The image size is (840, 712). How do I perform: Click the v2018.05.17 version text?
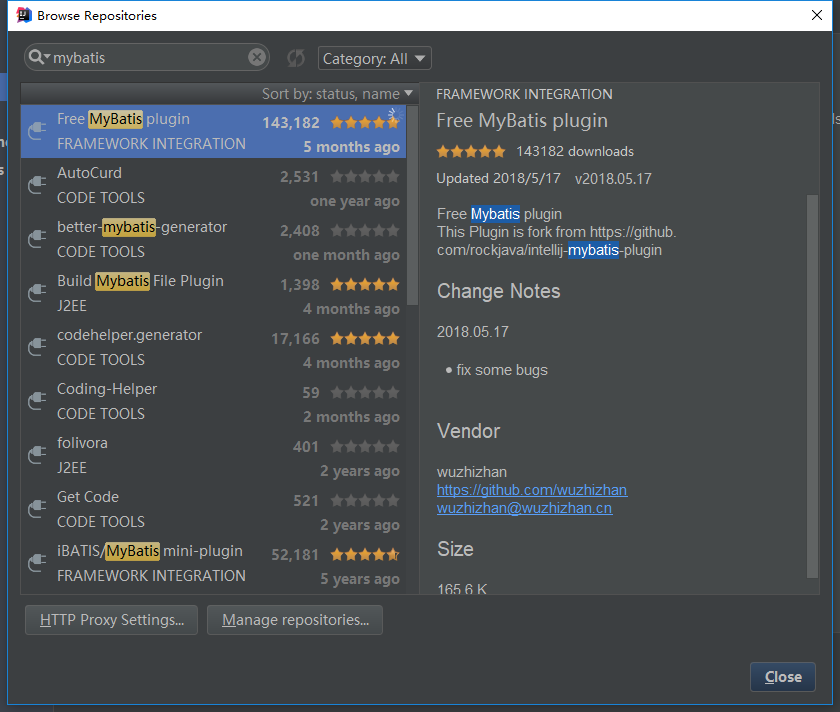[x=613, y=178]
